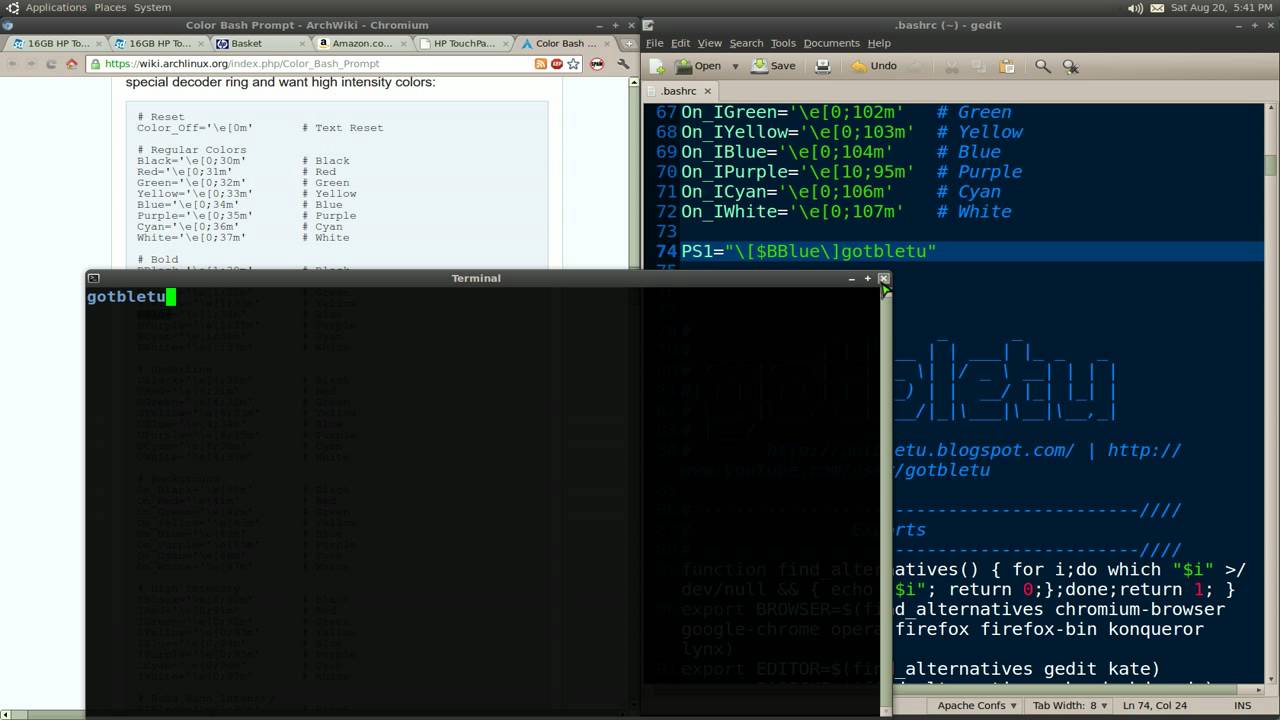Click the Ln 74, Col 24 status entry

[1156, 705]
